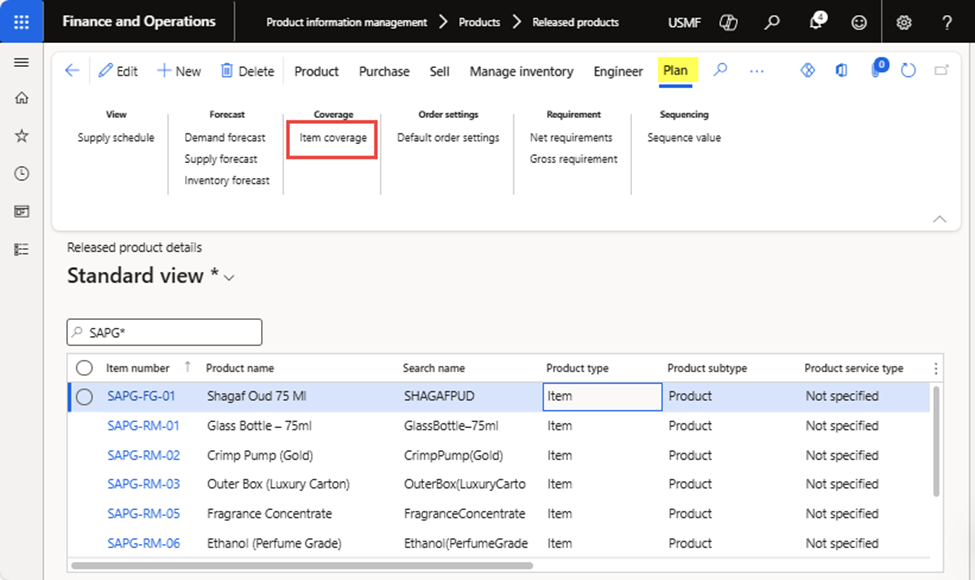Click the Delete button
This screenshot has width=975, height=580.
pos(247,71)
